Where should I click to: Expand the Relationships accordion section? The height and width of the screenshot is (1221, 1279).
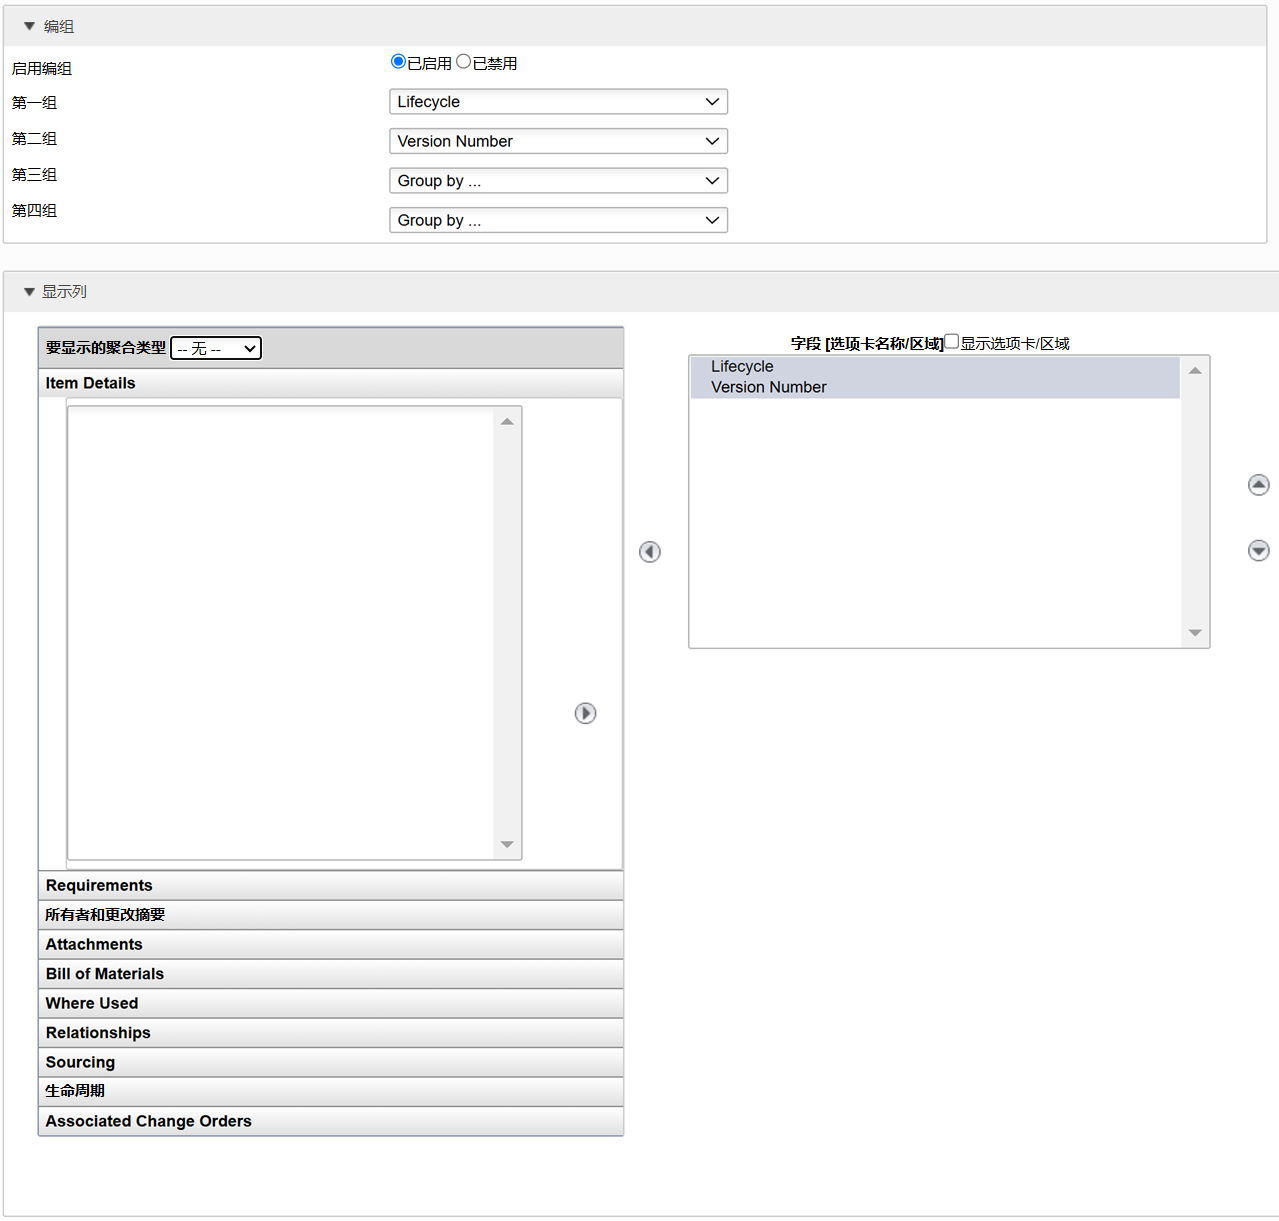[331, 1033]
